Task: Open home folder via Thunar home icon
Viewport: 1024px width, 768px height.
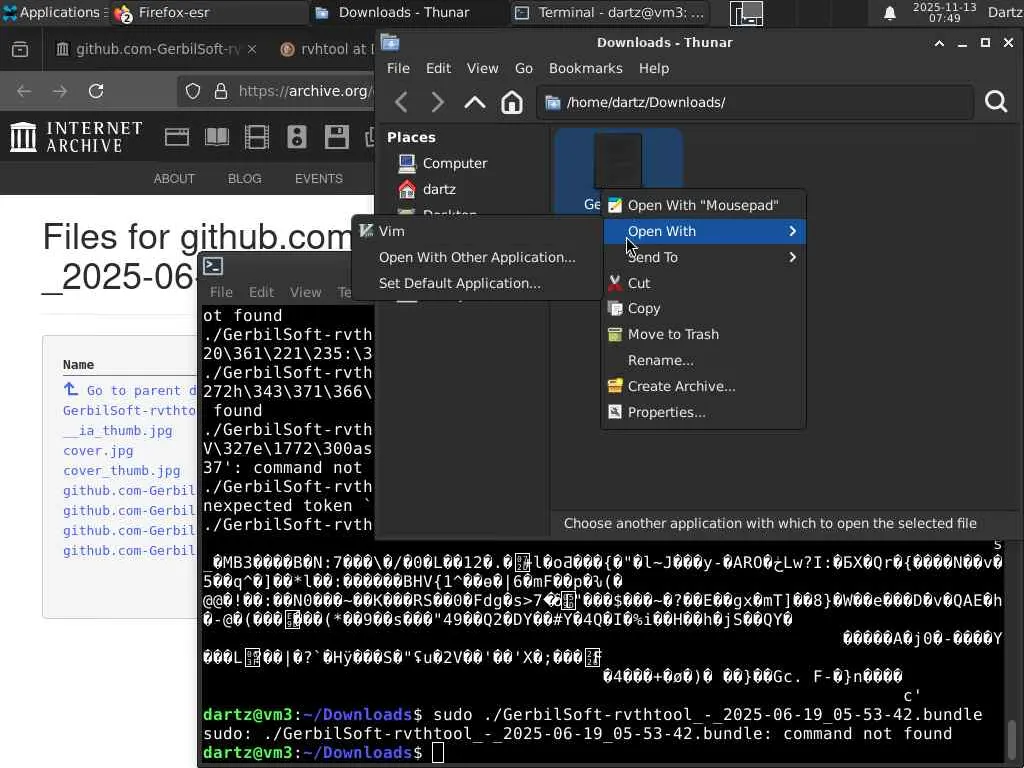Action: (511, 103)
